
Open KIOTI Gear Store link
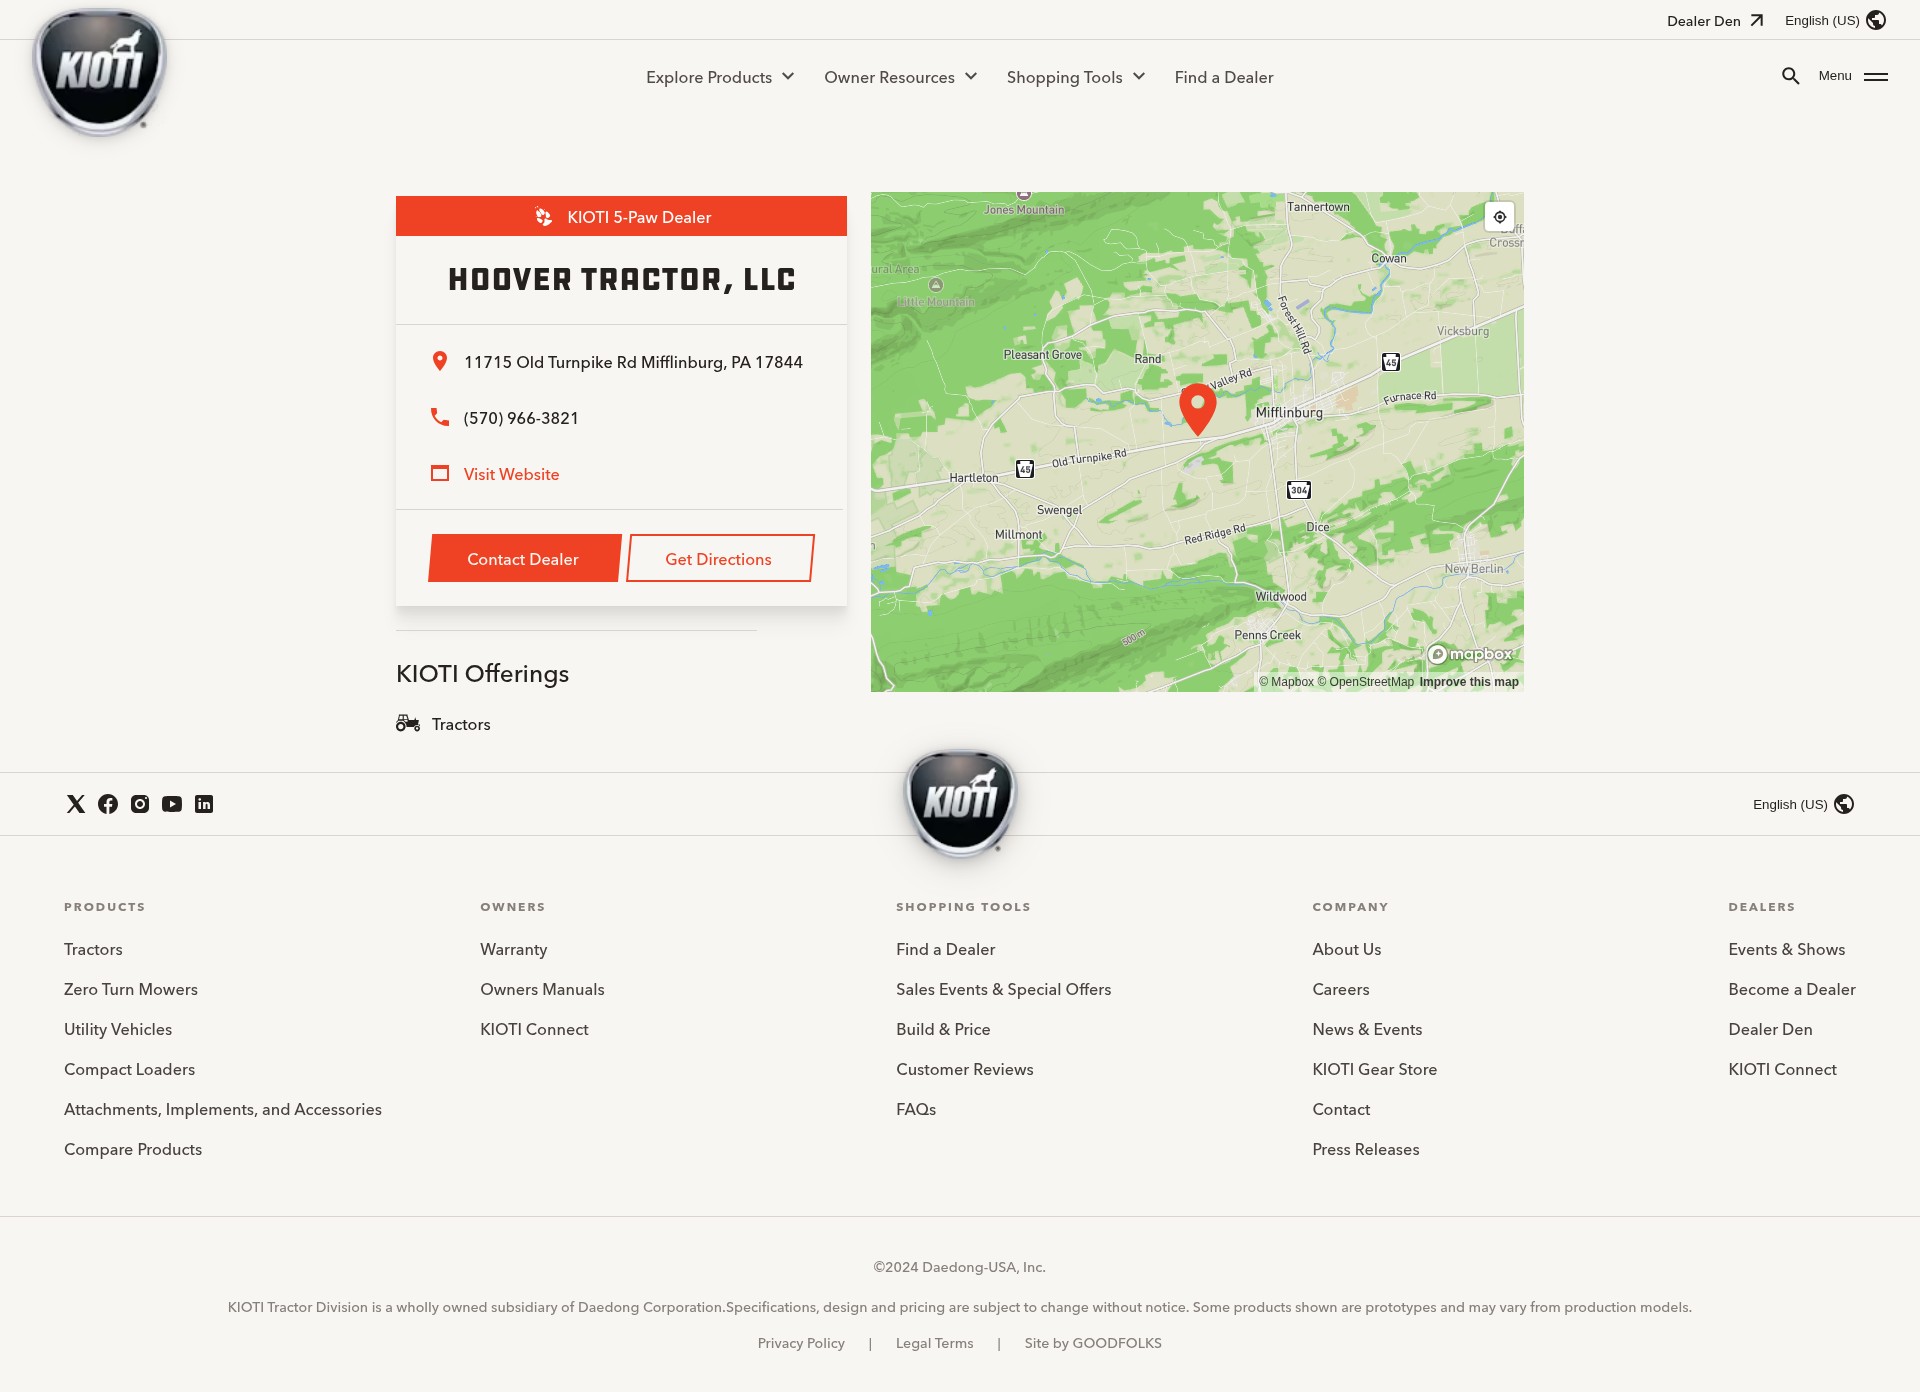coord(1375,1069)
